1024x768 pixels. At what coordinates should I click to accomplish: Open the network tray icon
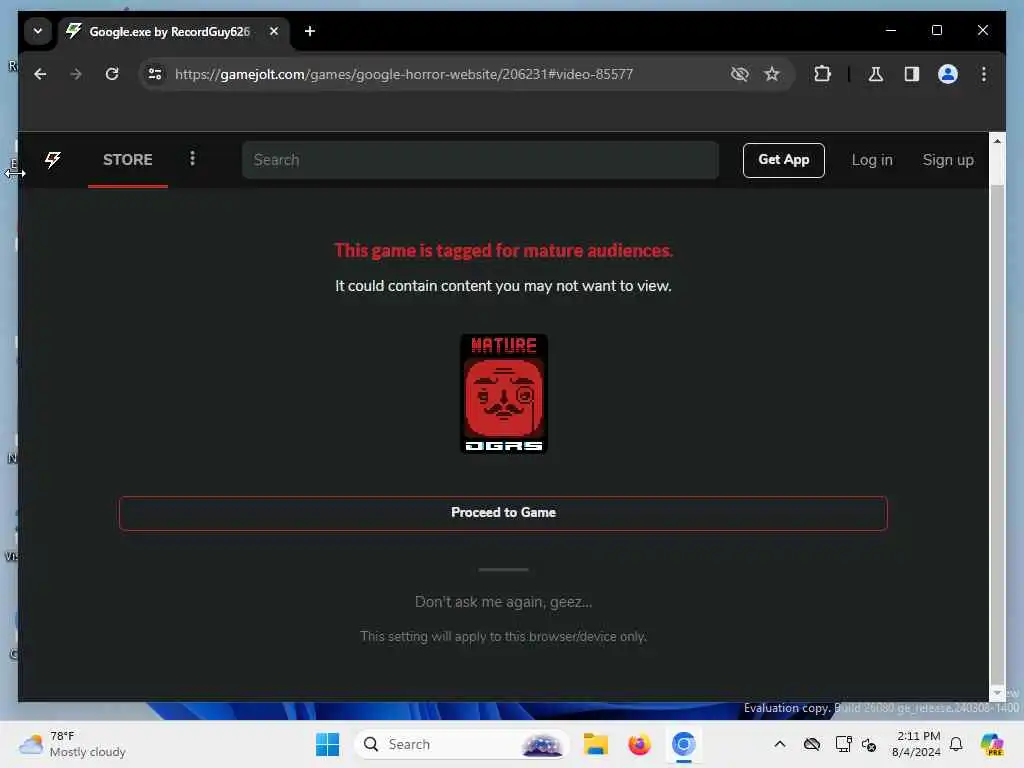point(843,744)
